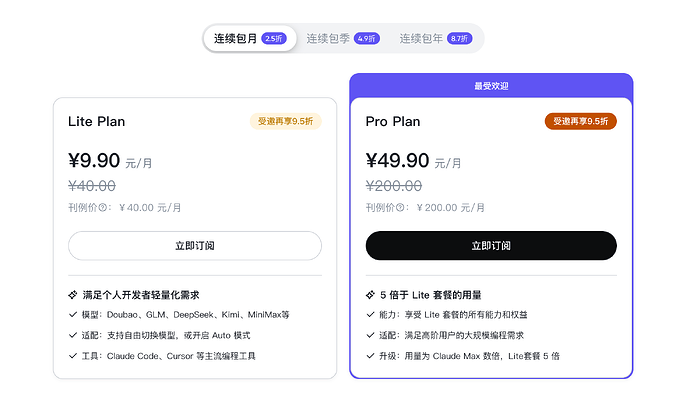Open the 刊例价 help icon under Lite Plan
690x408 pixels.
[x=102, y=208]
